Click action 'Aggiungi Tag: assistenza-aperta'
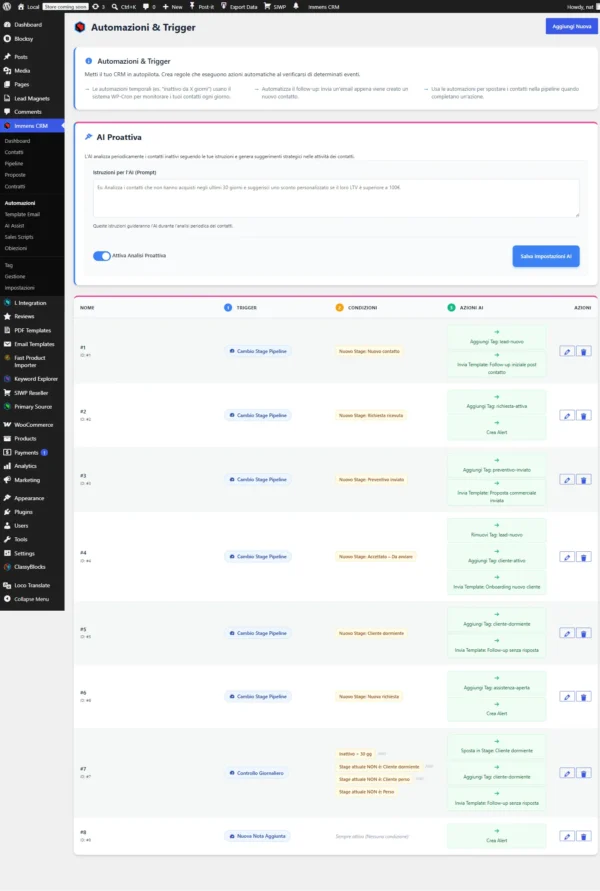This screenshot has width=600, height=891. [x=497, y=683]
